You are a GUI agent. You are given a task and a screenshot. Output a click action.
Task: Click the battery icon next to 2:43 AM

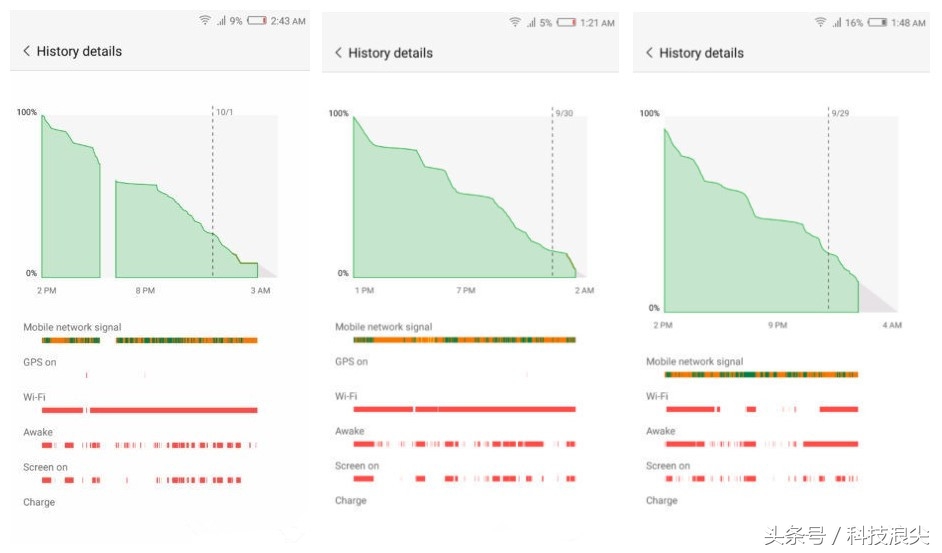[x=257, y=20]
